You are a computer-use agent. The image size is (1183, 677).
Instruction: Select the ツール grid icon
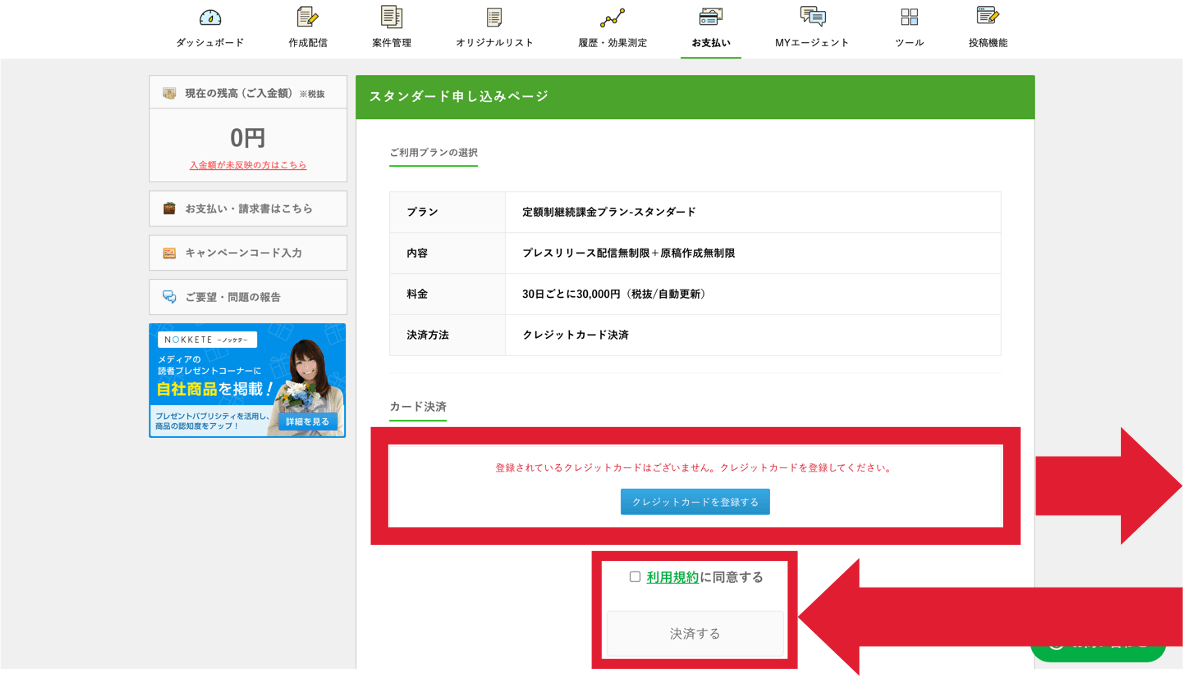909,17
